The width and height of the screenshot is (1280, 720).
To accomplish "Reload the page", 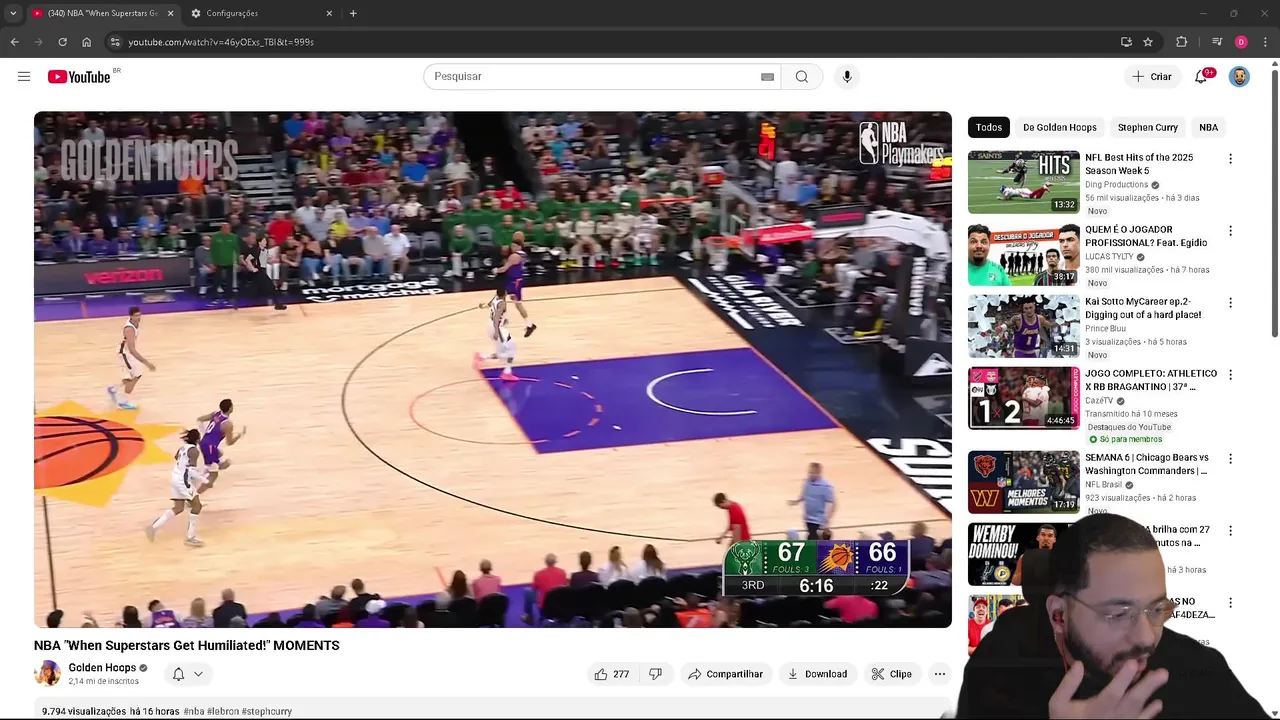I will [x=62, y=42].
